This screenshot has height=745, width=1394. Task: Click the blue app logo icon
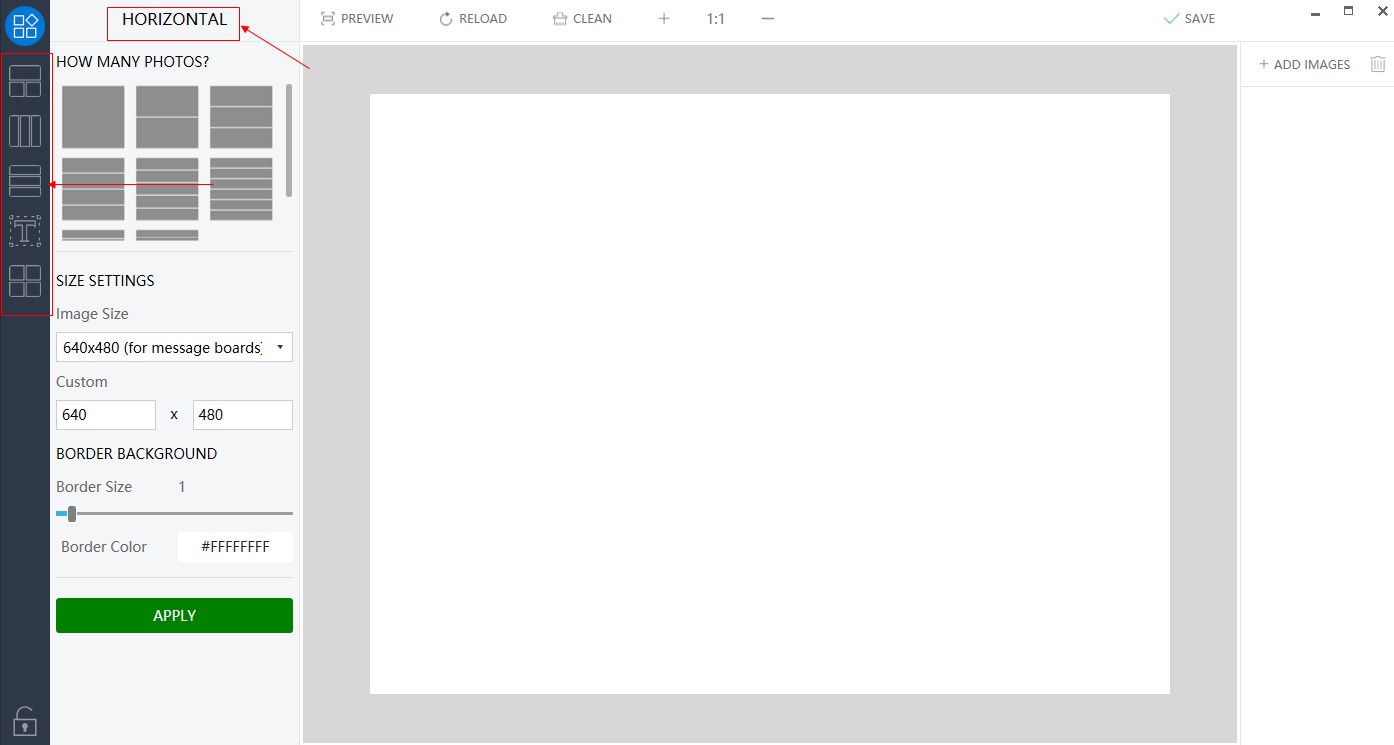pyautogui.click(x=25, y=25)
